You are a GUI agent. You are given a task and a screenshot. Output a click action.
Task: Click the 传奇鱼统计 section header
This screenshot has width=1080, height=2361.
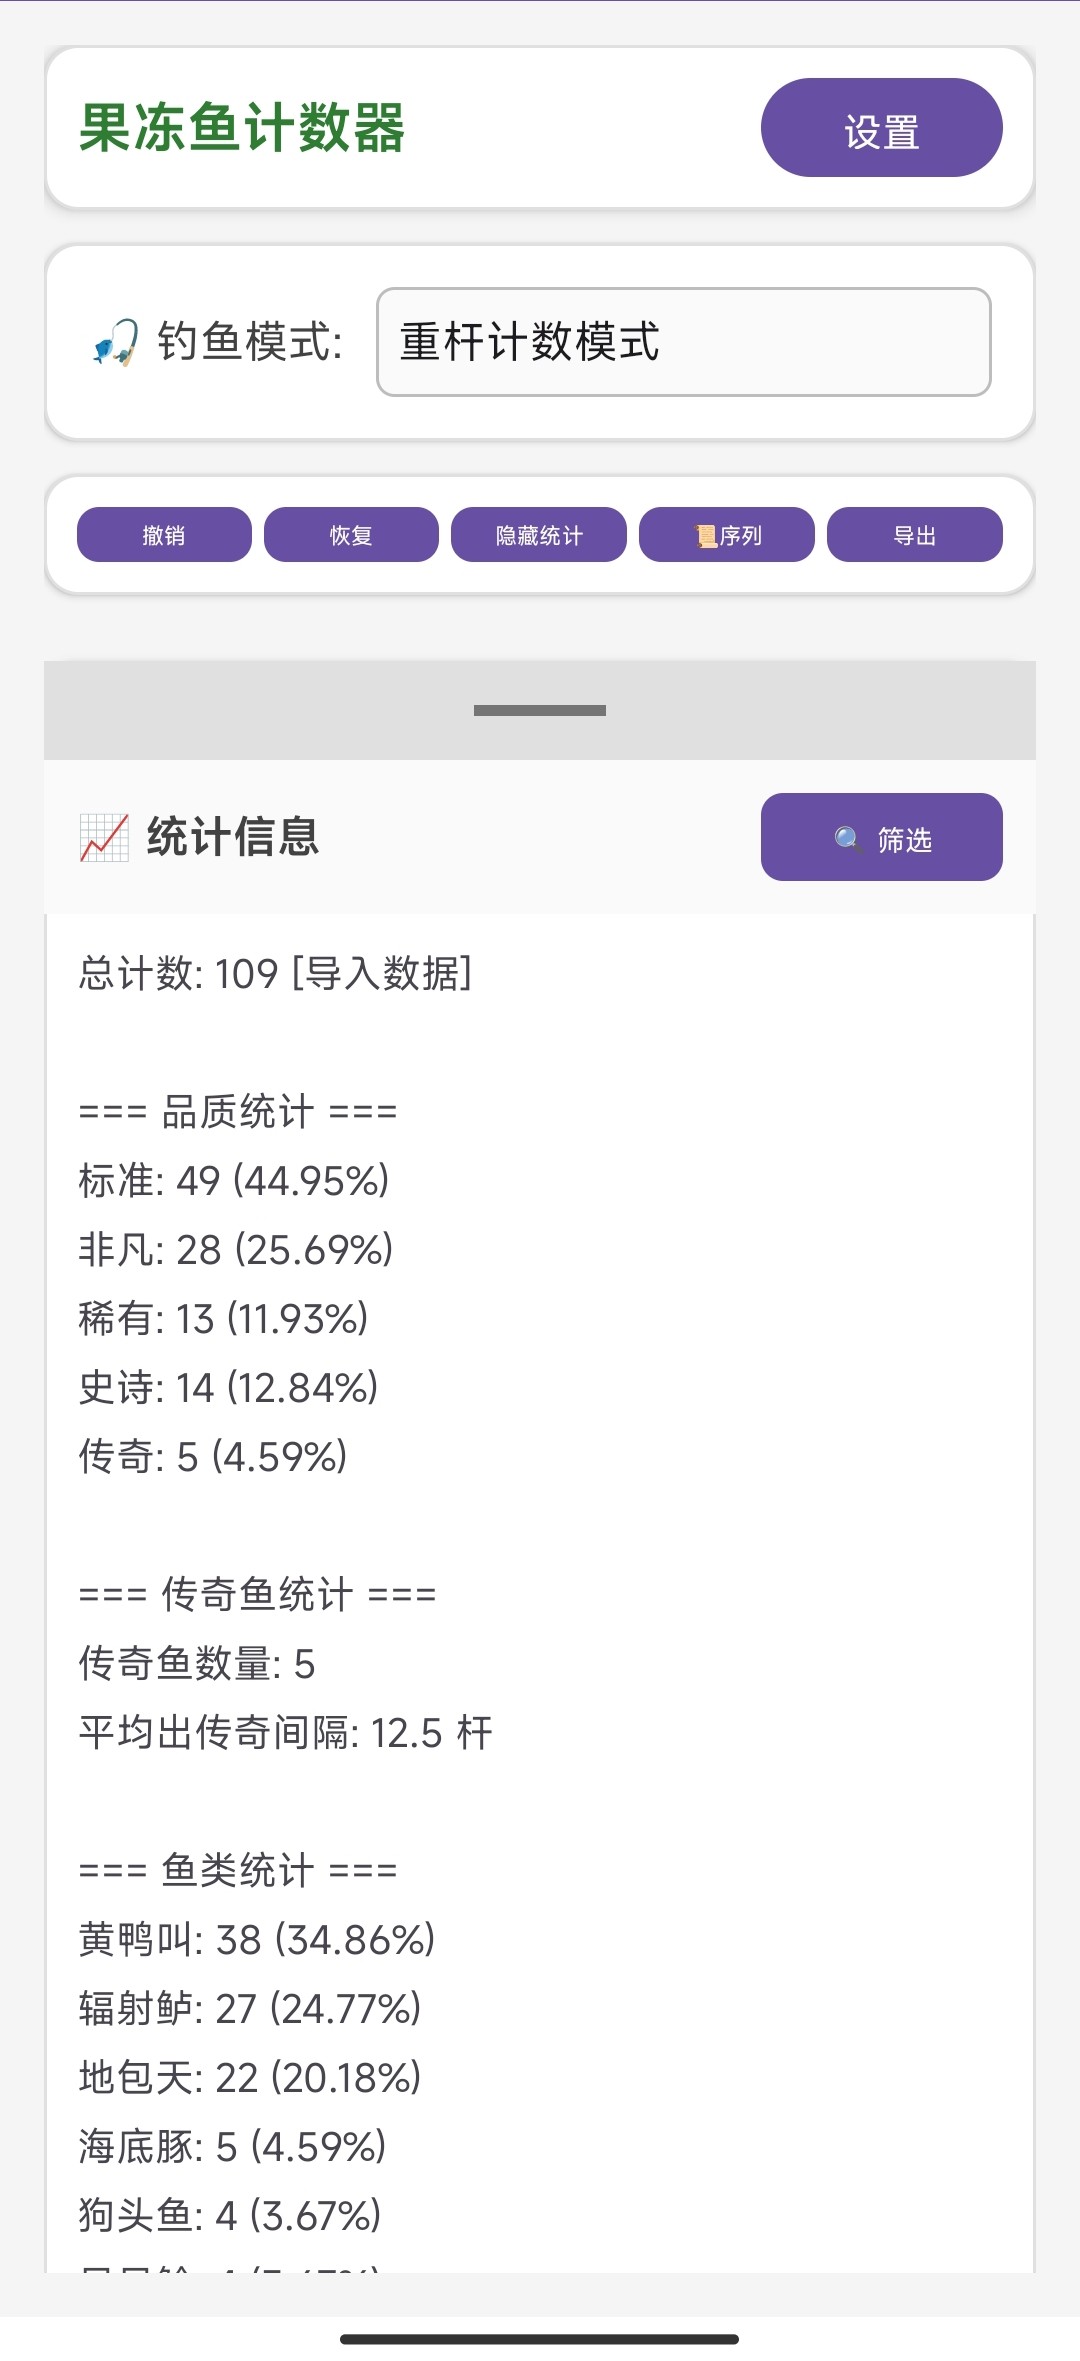(x=257, y=1594)
